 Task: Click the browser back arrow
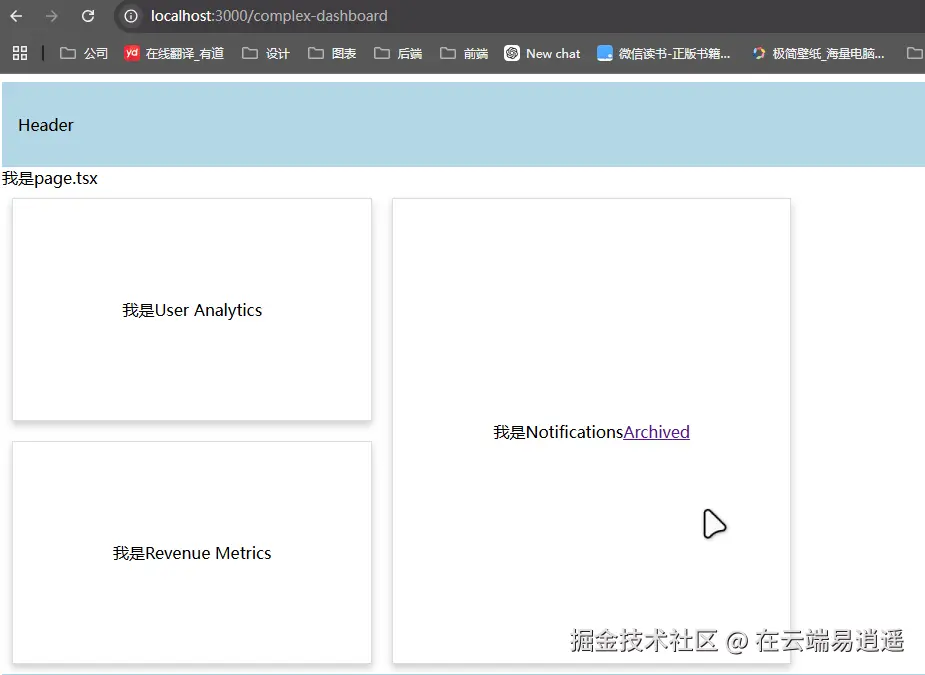[x=16, y=16]
